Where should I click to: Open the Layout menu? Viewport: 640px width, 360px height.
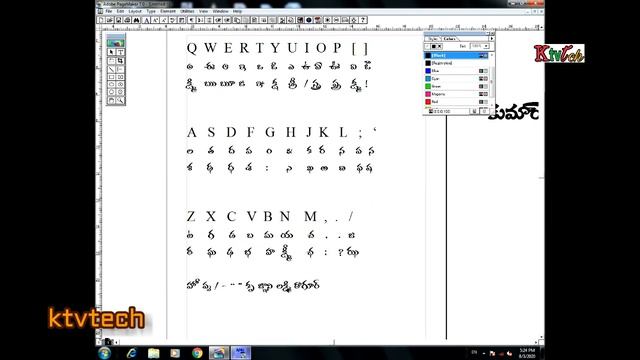(135, 11)
